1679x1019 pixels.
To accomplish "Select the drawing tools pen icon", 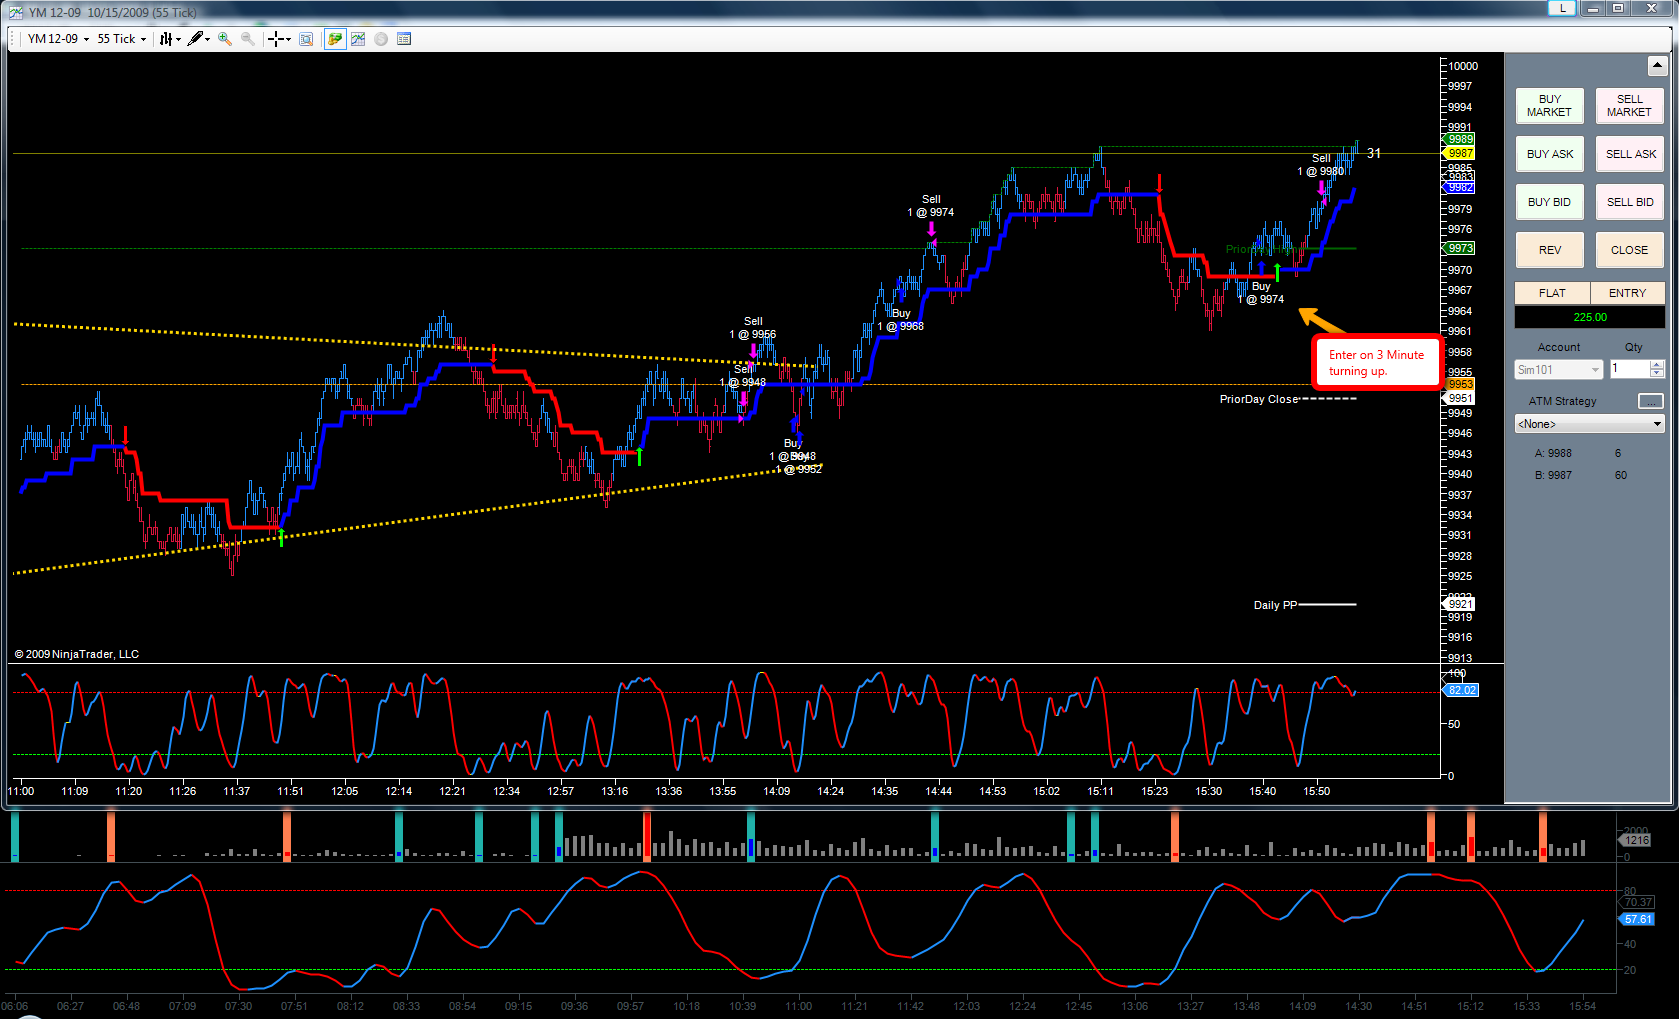I will (x=198, y=39).
